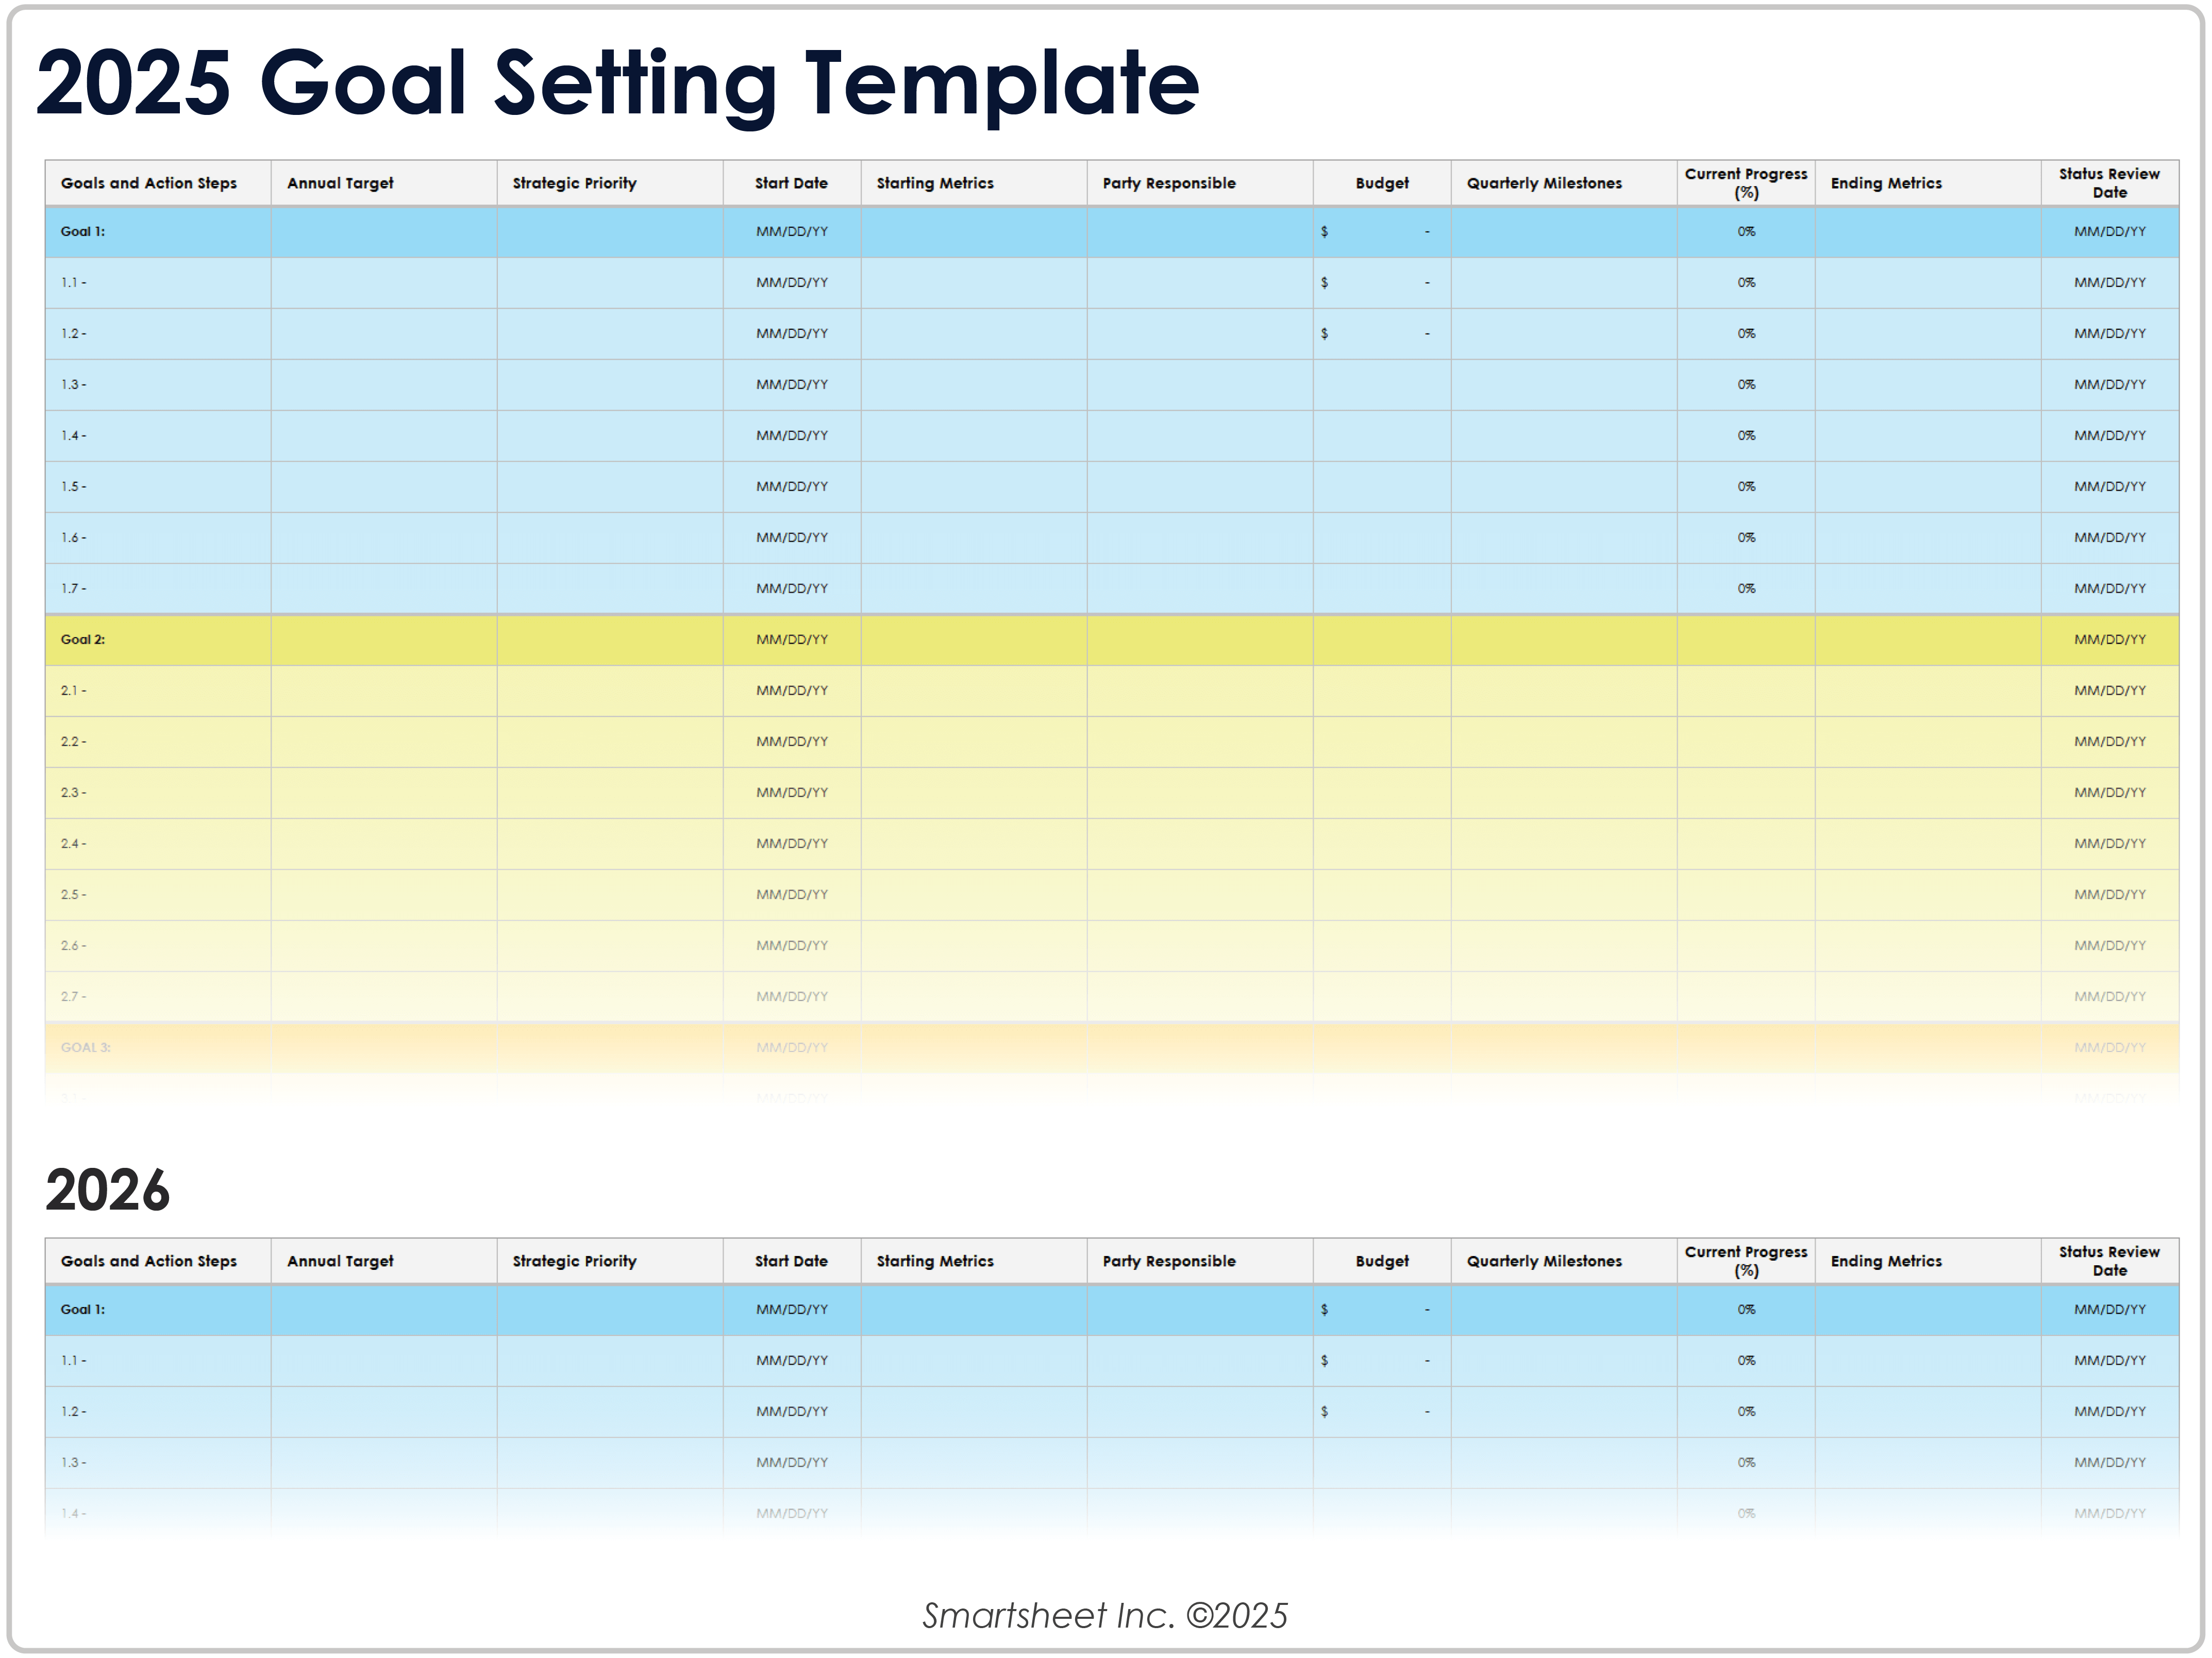Click the "2026" section heading
Viewport: 2212px width, 1658px height.
tap(107, 1190)
